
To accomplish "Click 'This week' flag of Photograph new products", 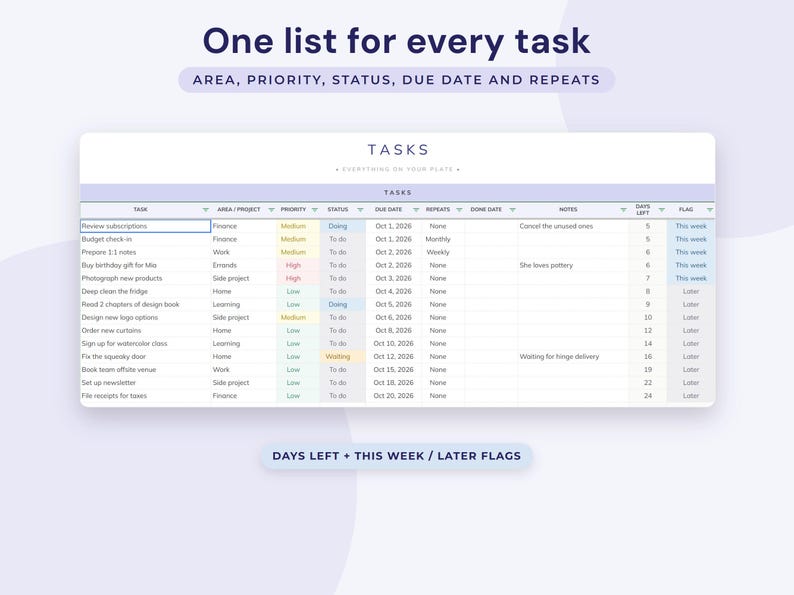I will tap(691, 279).
